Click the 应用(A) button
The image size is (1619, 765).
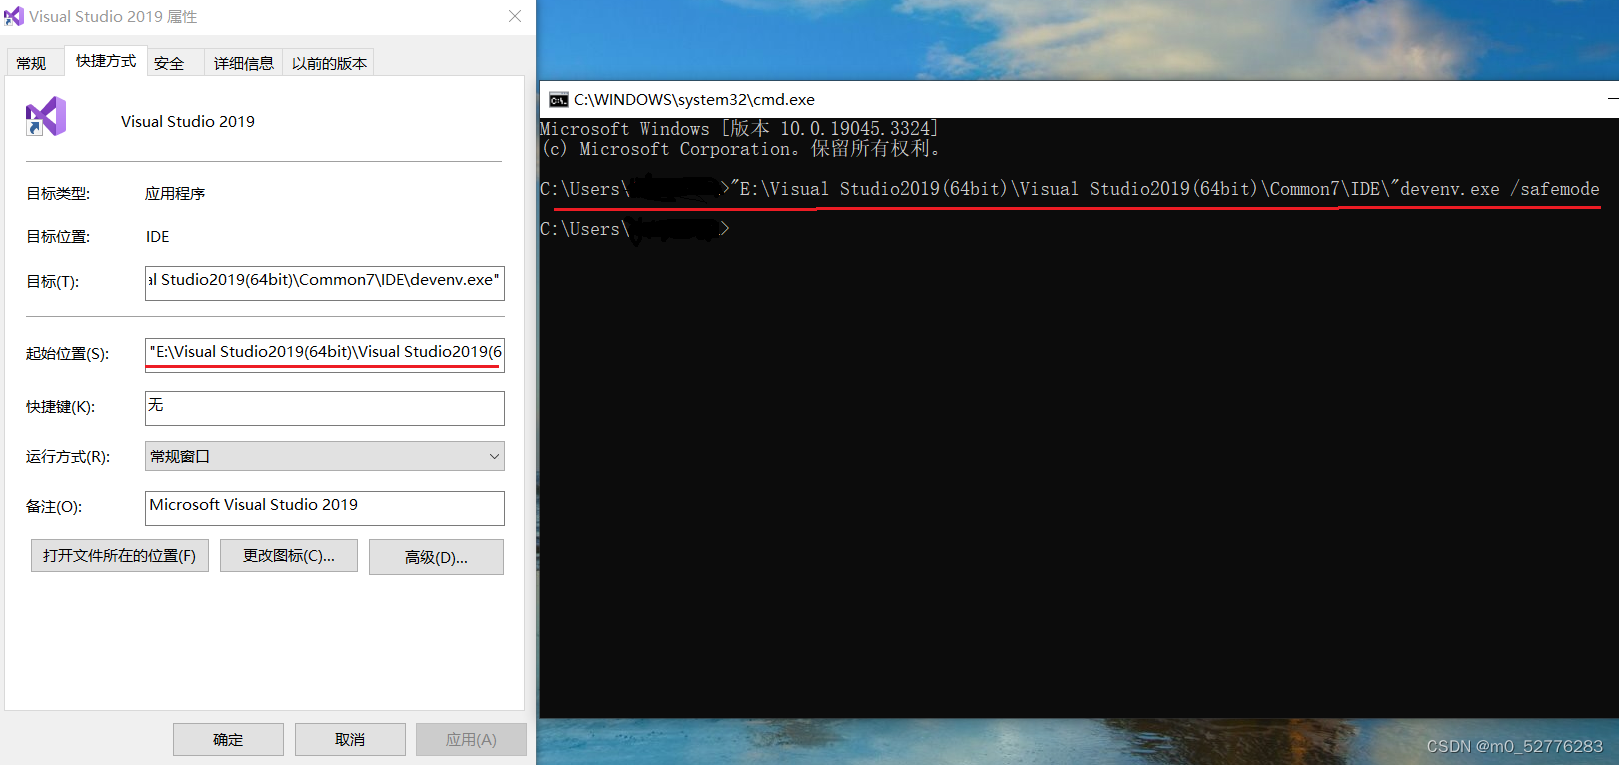(471, 740)
